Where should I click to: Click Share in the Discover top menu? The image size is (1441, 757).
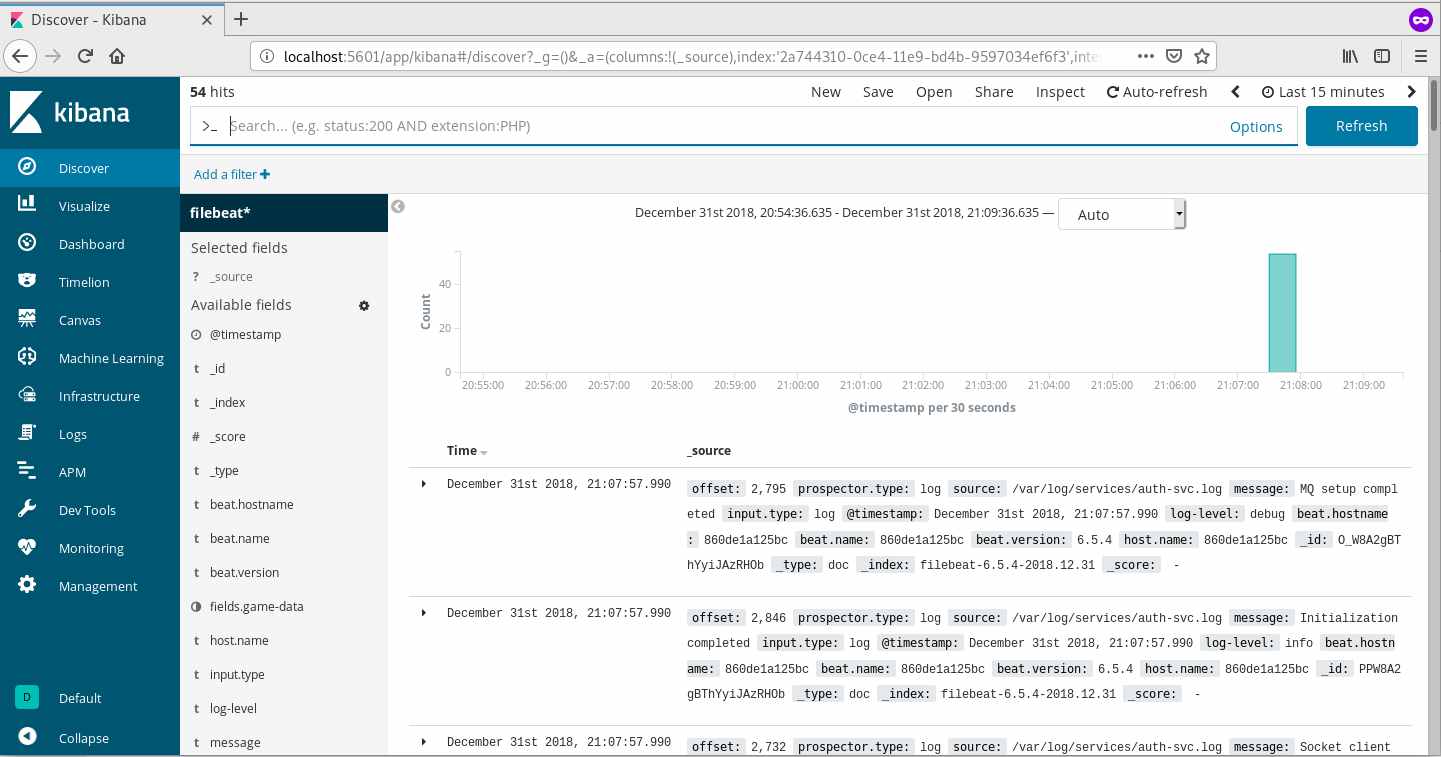(994, 92)
